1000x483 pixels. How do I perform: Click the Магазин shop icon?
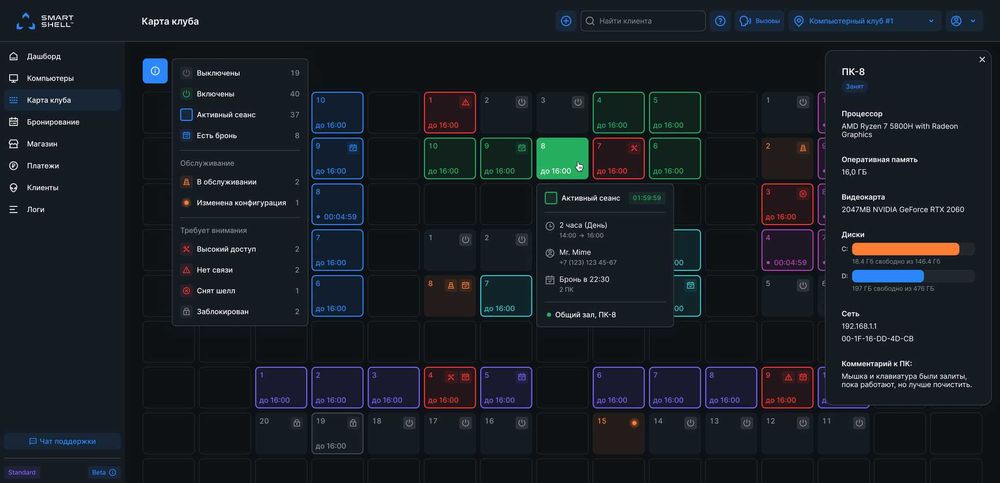(x=13, y=144)
